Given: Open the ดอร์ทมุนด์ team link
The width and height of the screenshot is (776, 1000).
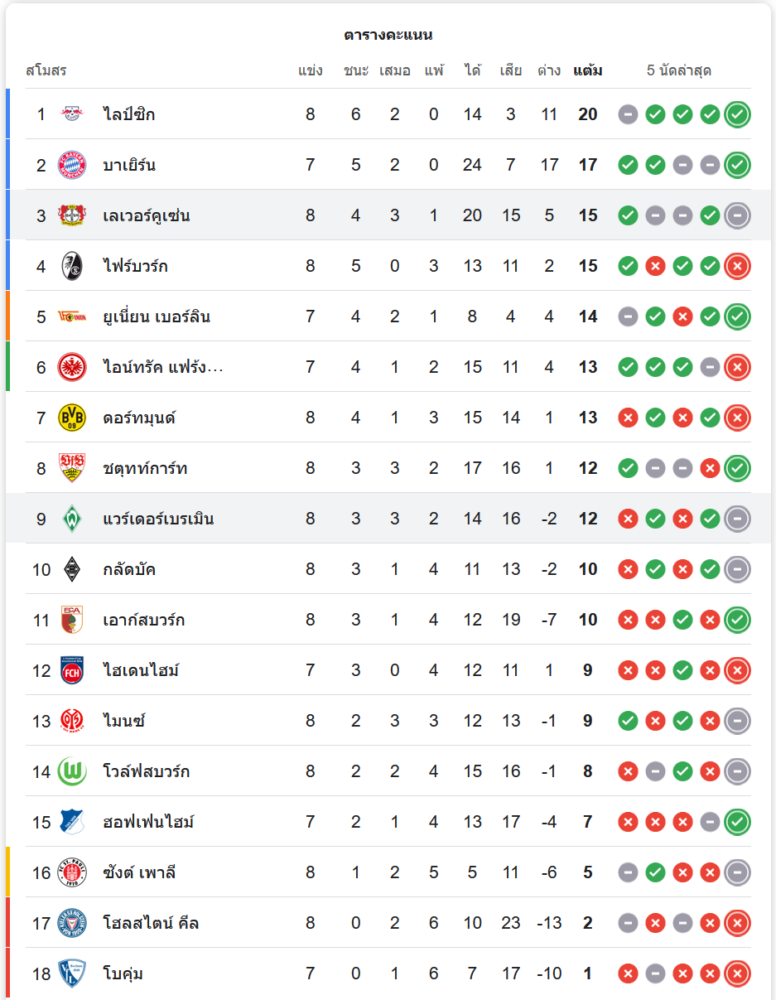Looking at the screenshot, I should pos(139,418).
